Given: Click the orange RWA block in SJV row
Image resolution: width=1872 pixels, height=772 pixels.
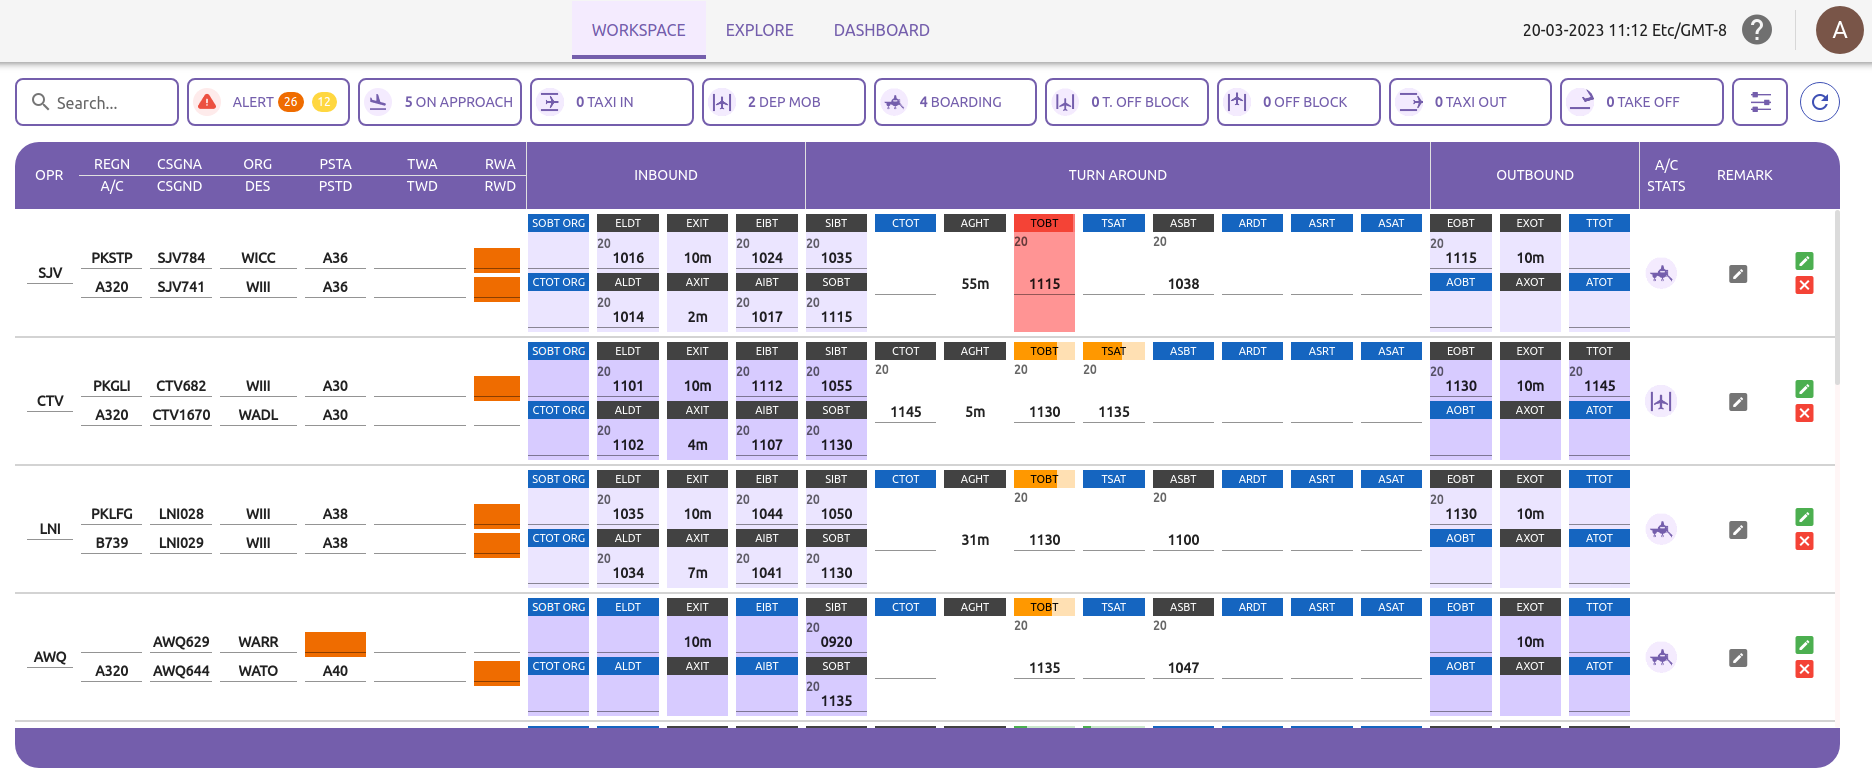Looking at the screenshot, I should click(x=496, y=260).
